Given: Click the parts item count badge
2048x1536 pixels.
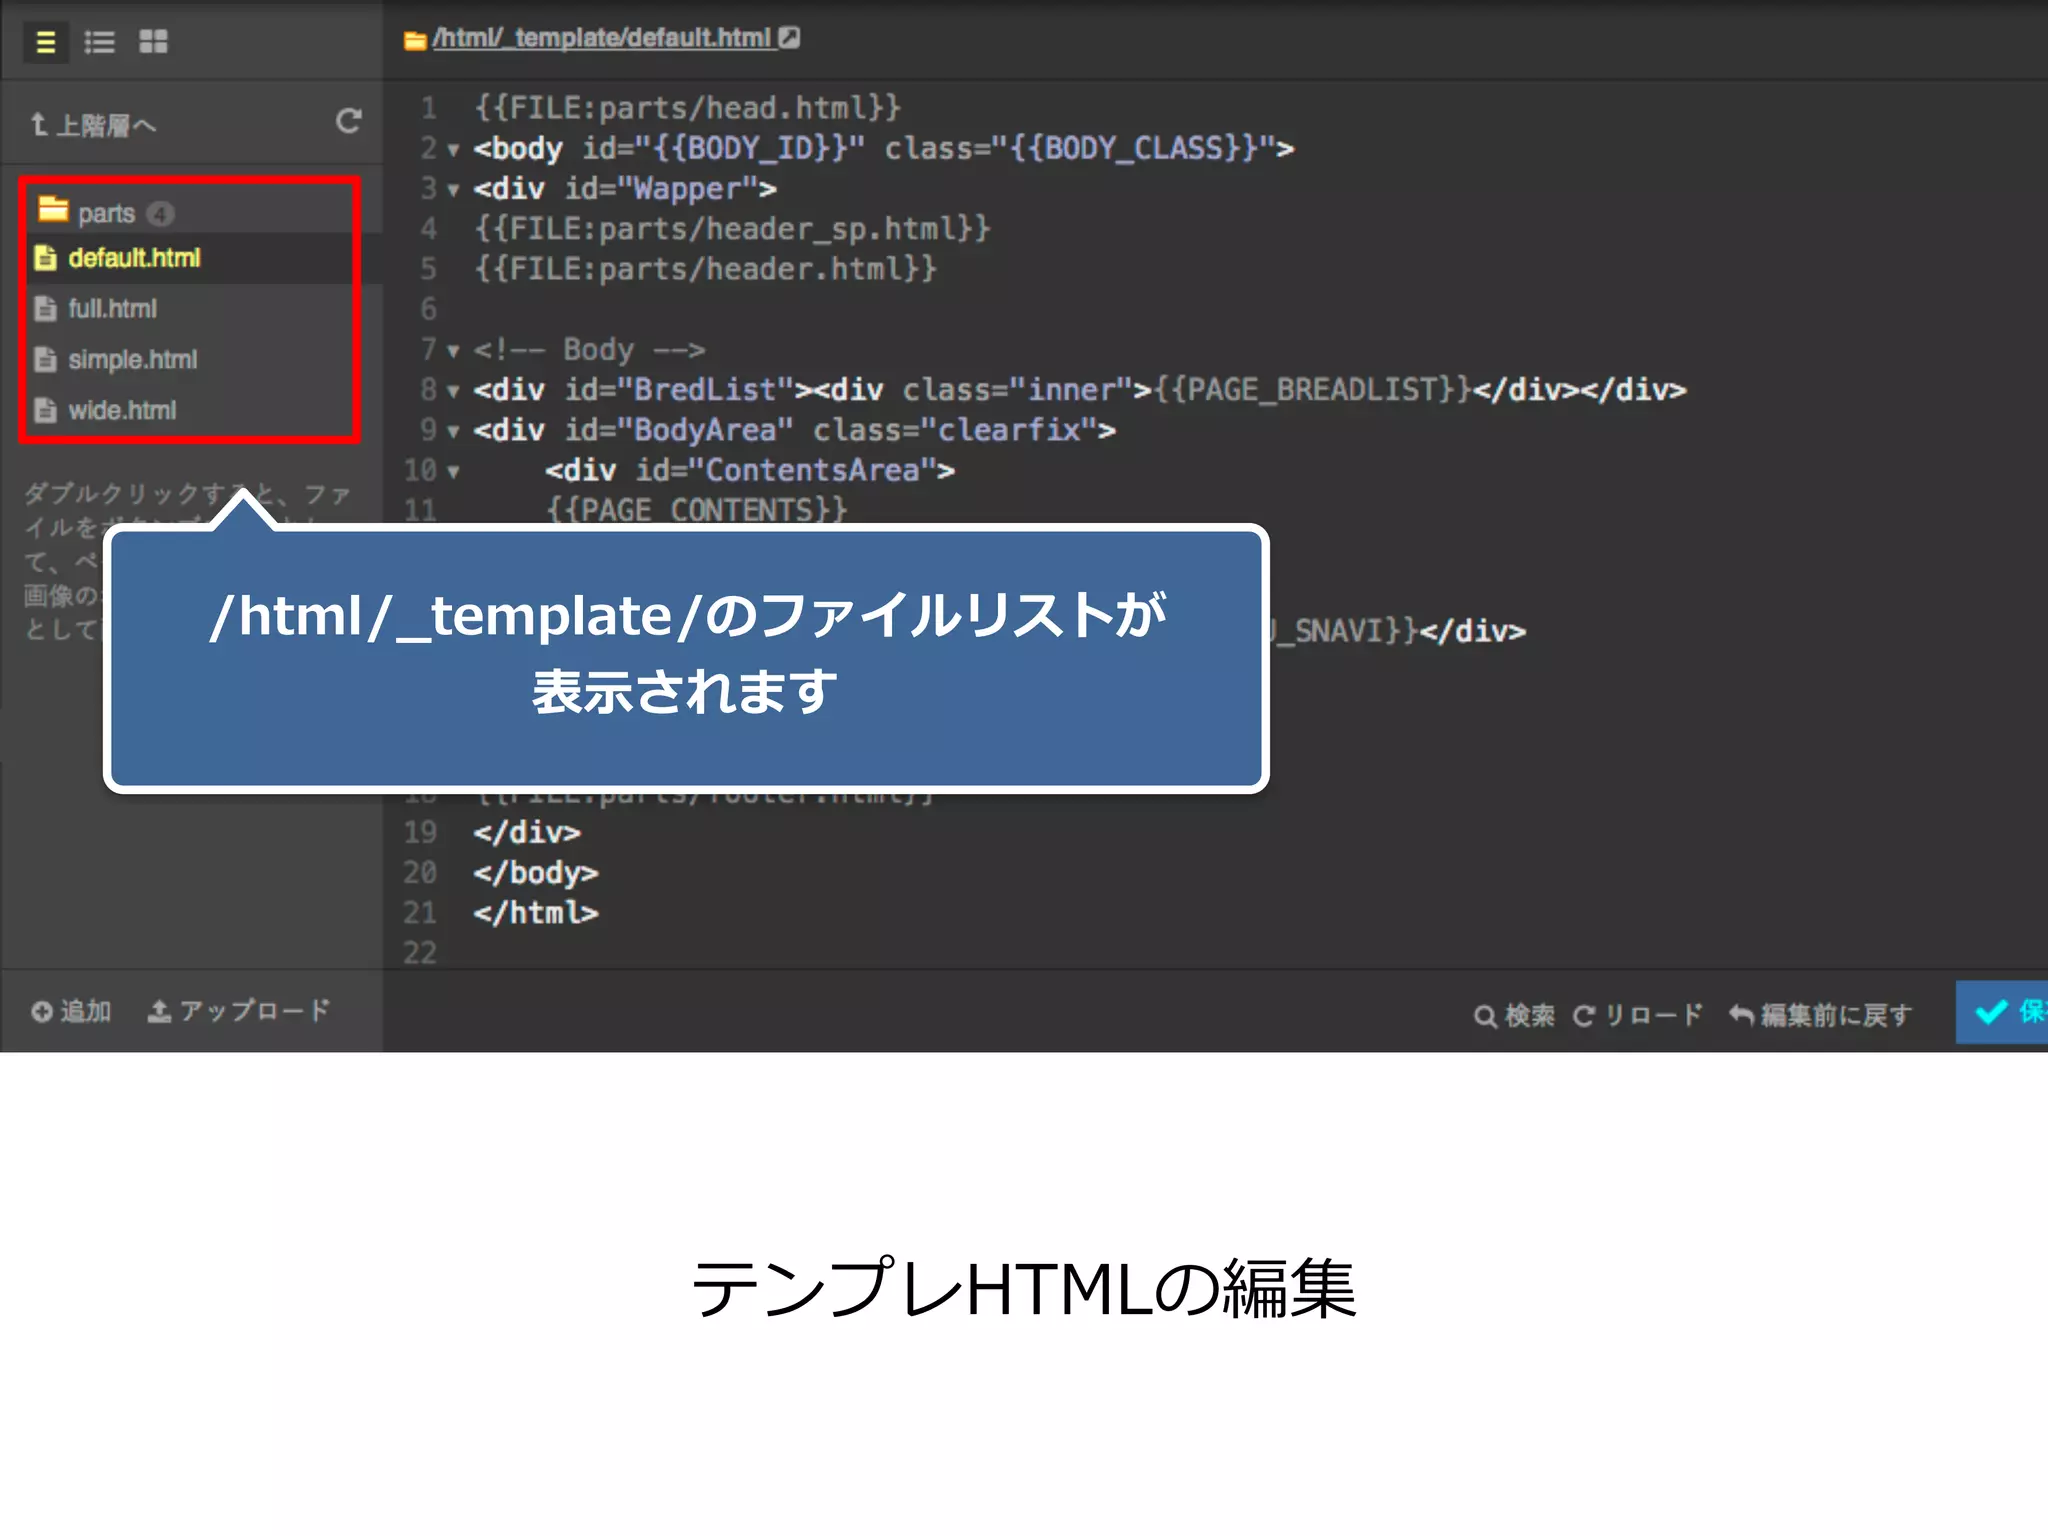Looking at the screenshot, I should [x=160, y=213].
